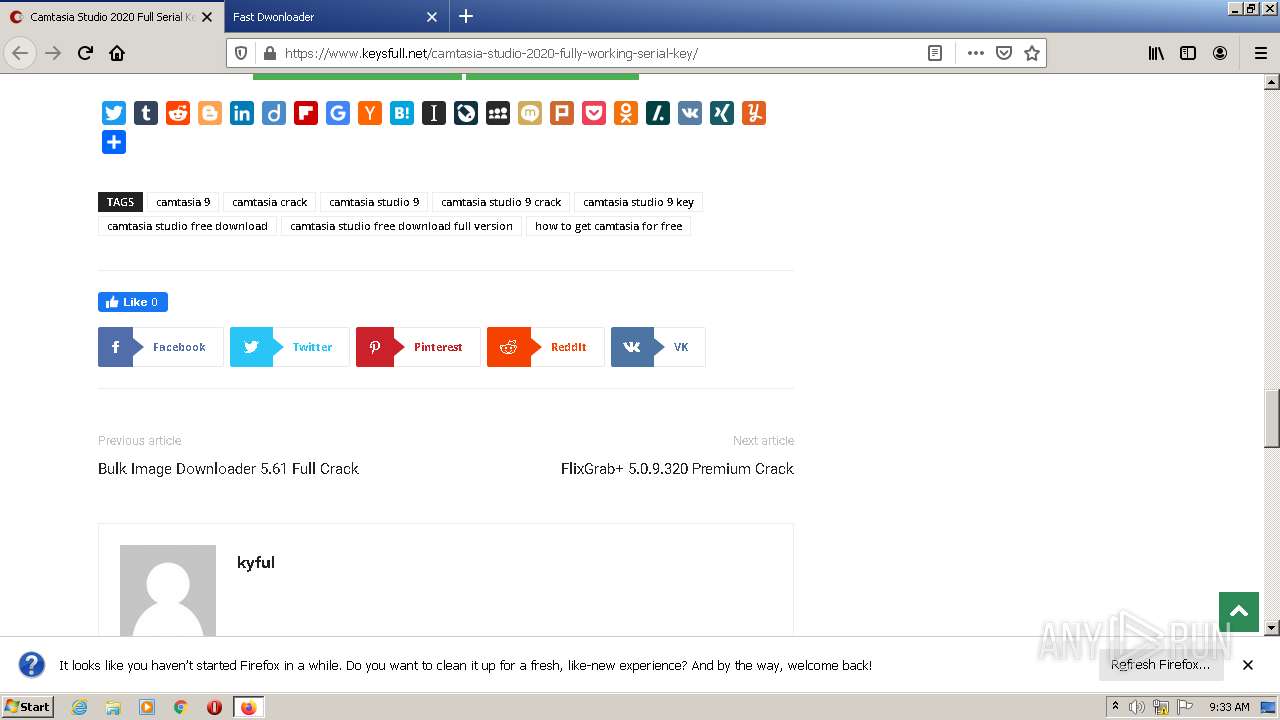This screenshot has height=720, width=1280.
Task: Share via the MySpace people icon
Action: pyautogui.click(x=498, y=113)
